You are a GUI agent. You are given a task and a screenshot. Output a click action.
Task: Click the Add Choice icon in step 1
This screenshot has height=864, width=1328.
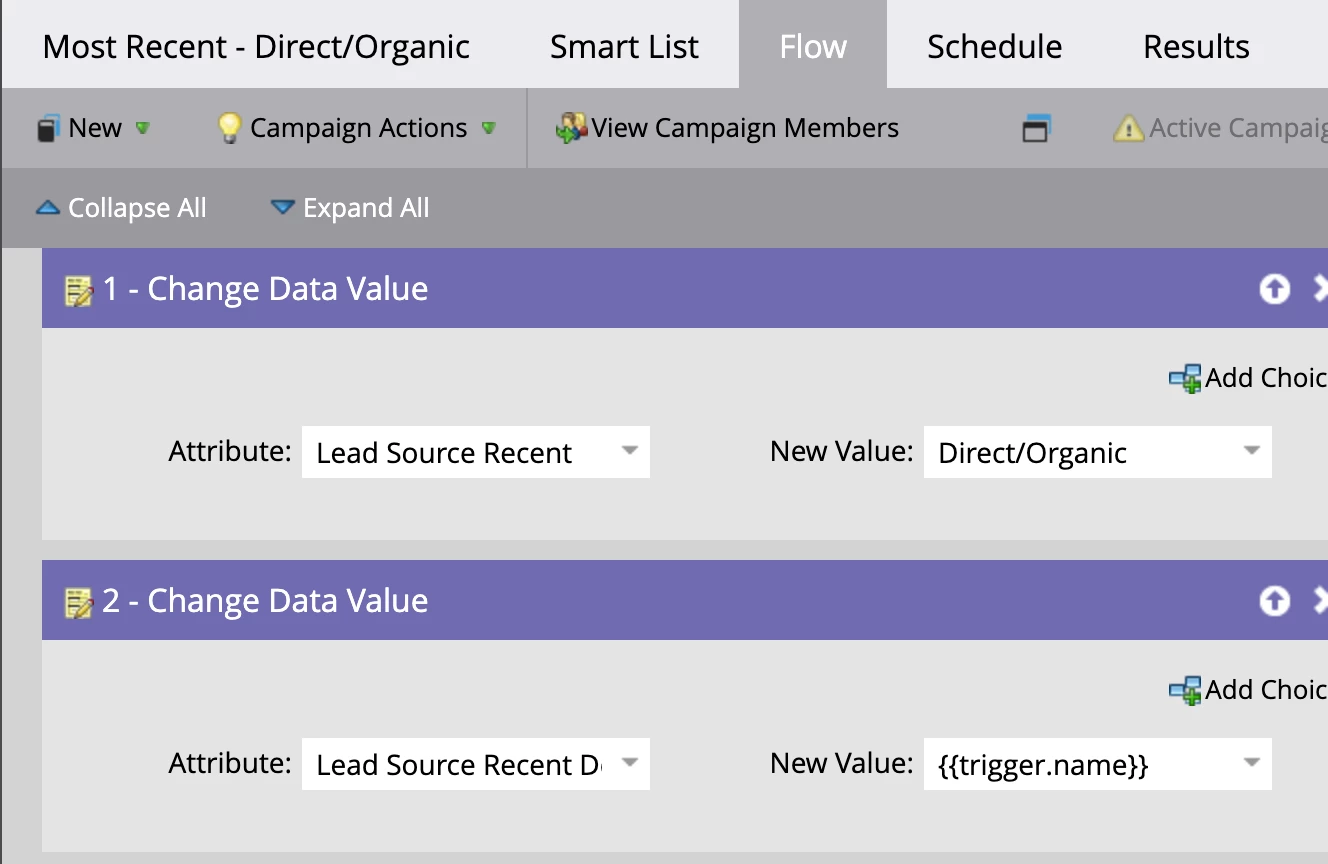pos(1185,378)
